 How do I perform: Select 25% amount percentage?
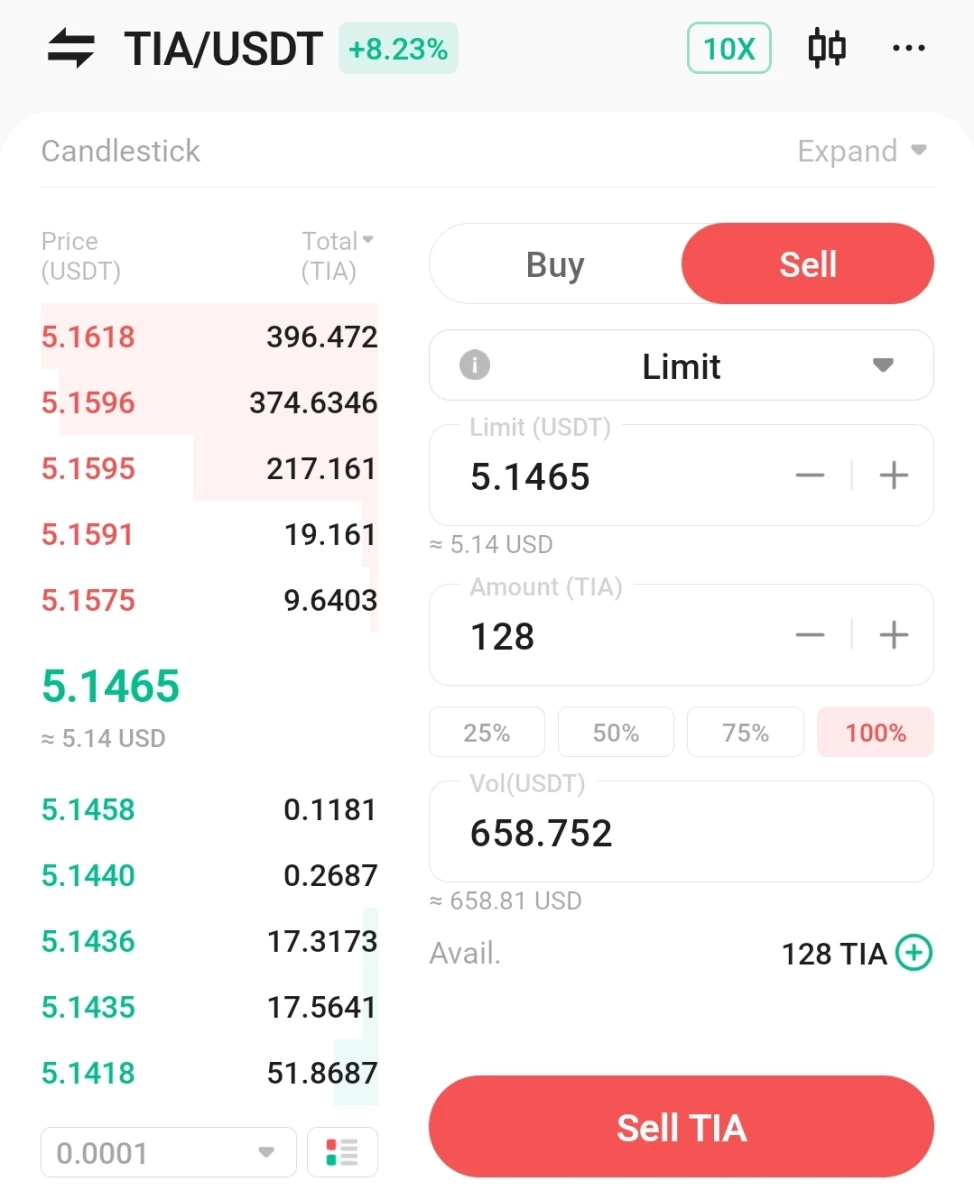487,733
